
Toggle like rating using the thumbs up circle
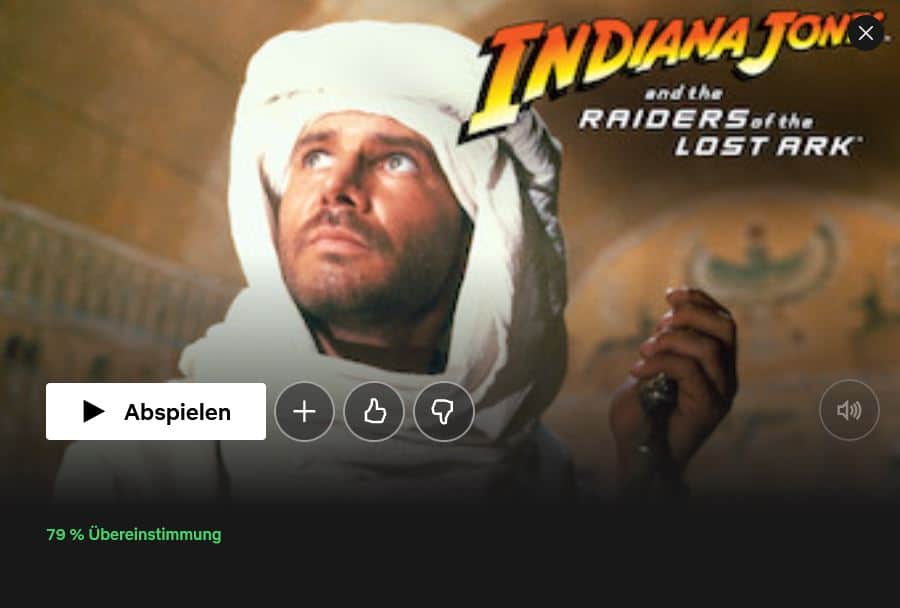click(374, 412)
